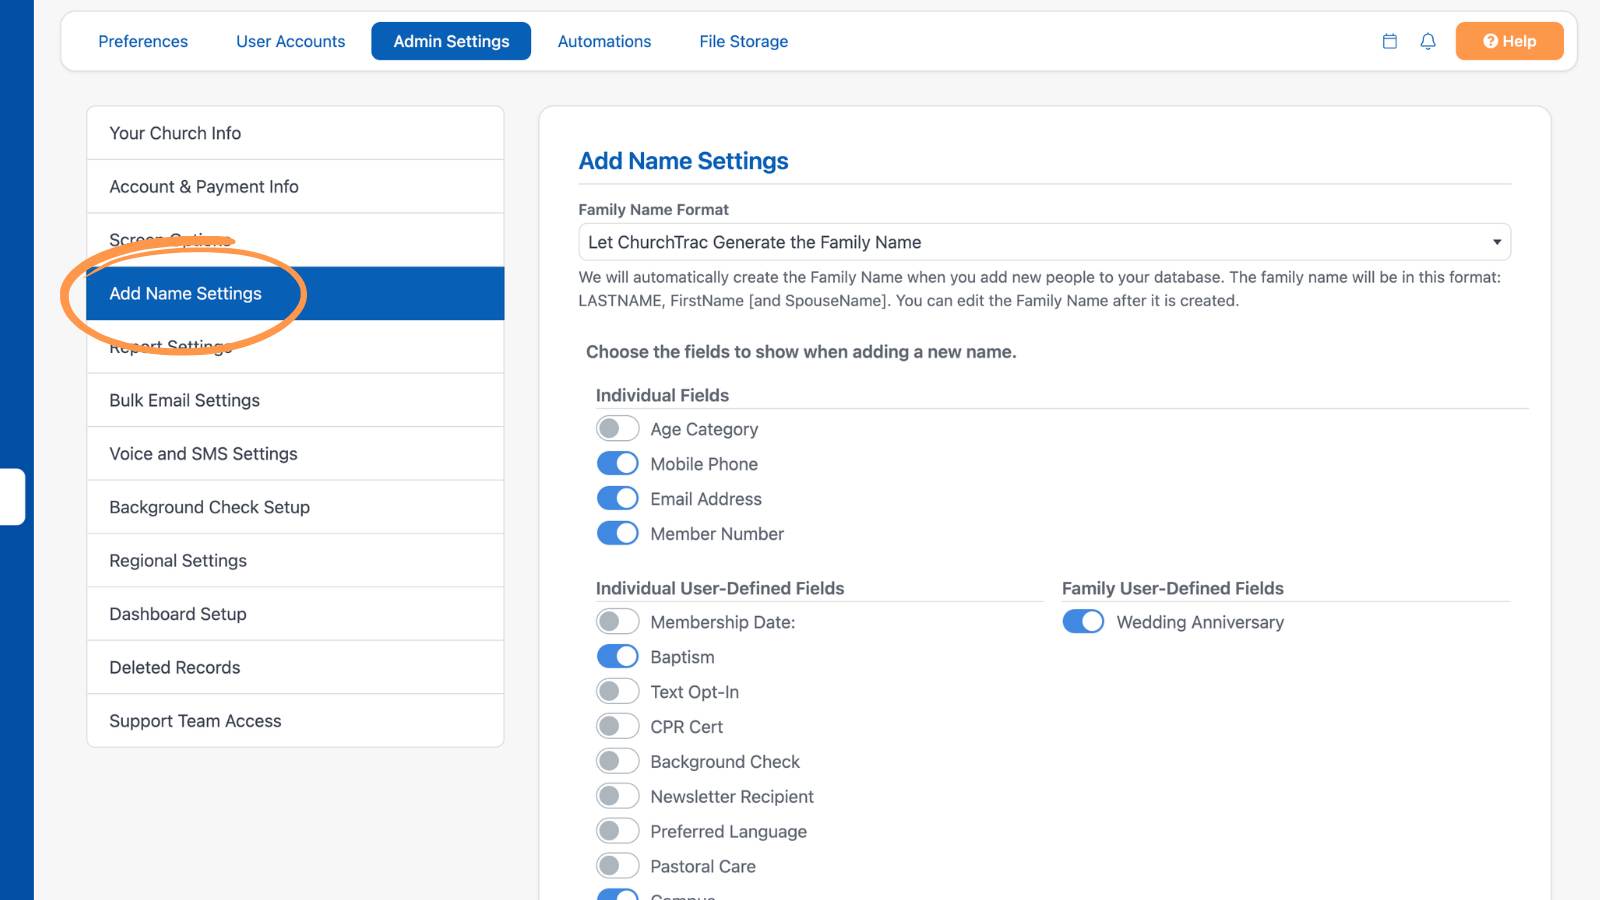The height and width of the screenshot is (900, 1600).
Task: Turn off Member Number toggle
Action: point(617,534)
